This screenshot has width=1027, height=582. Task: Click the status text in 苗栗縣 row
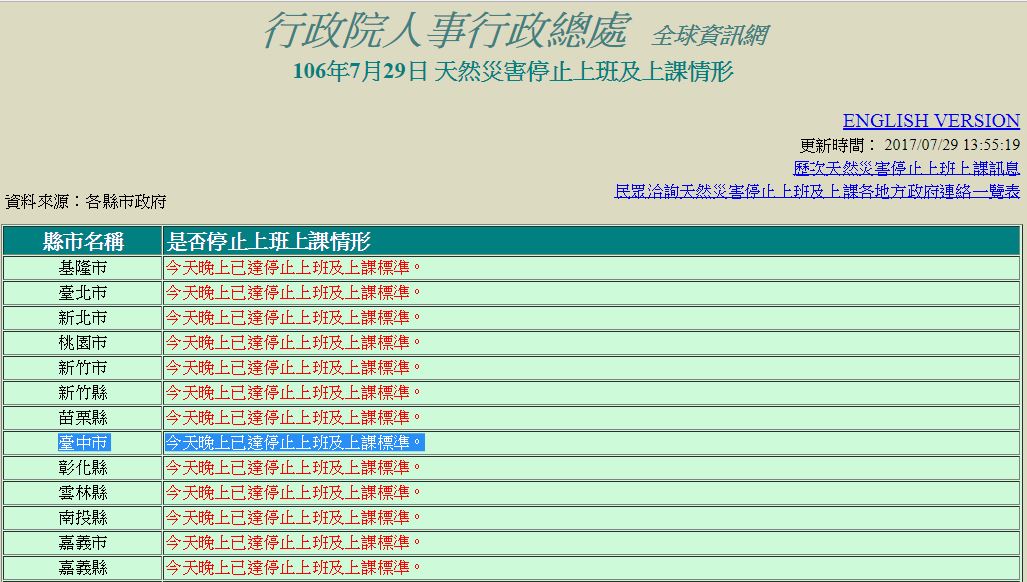pos(293,417)
